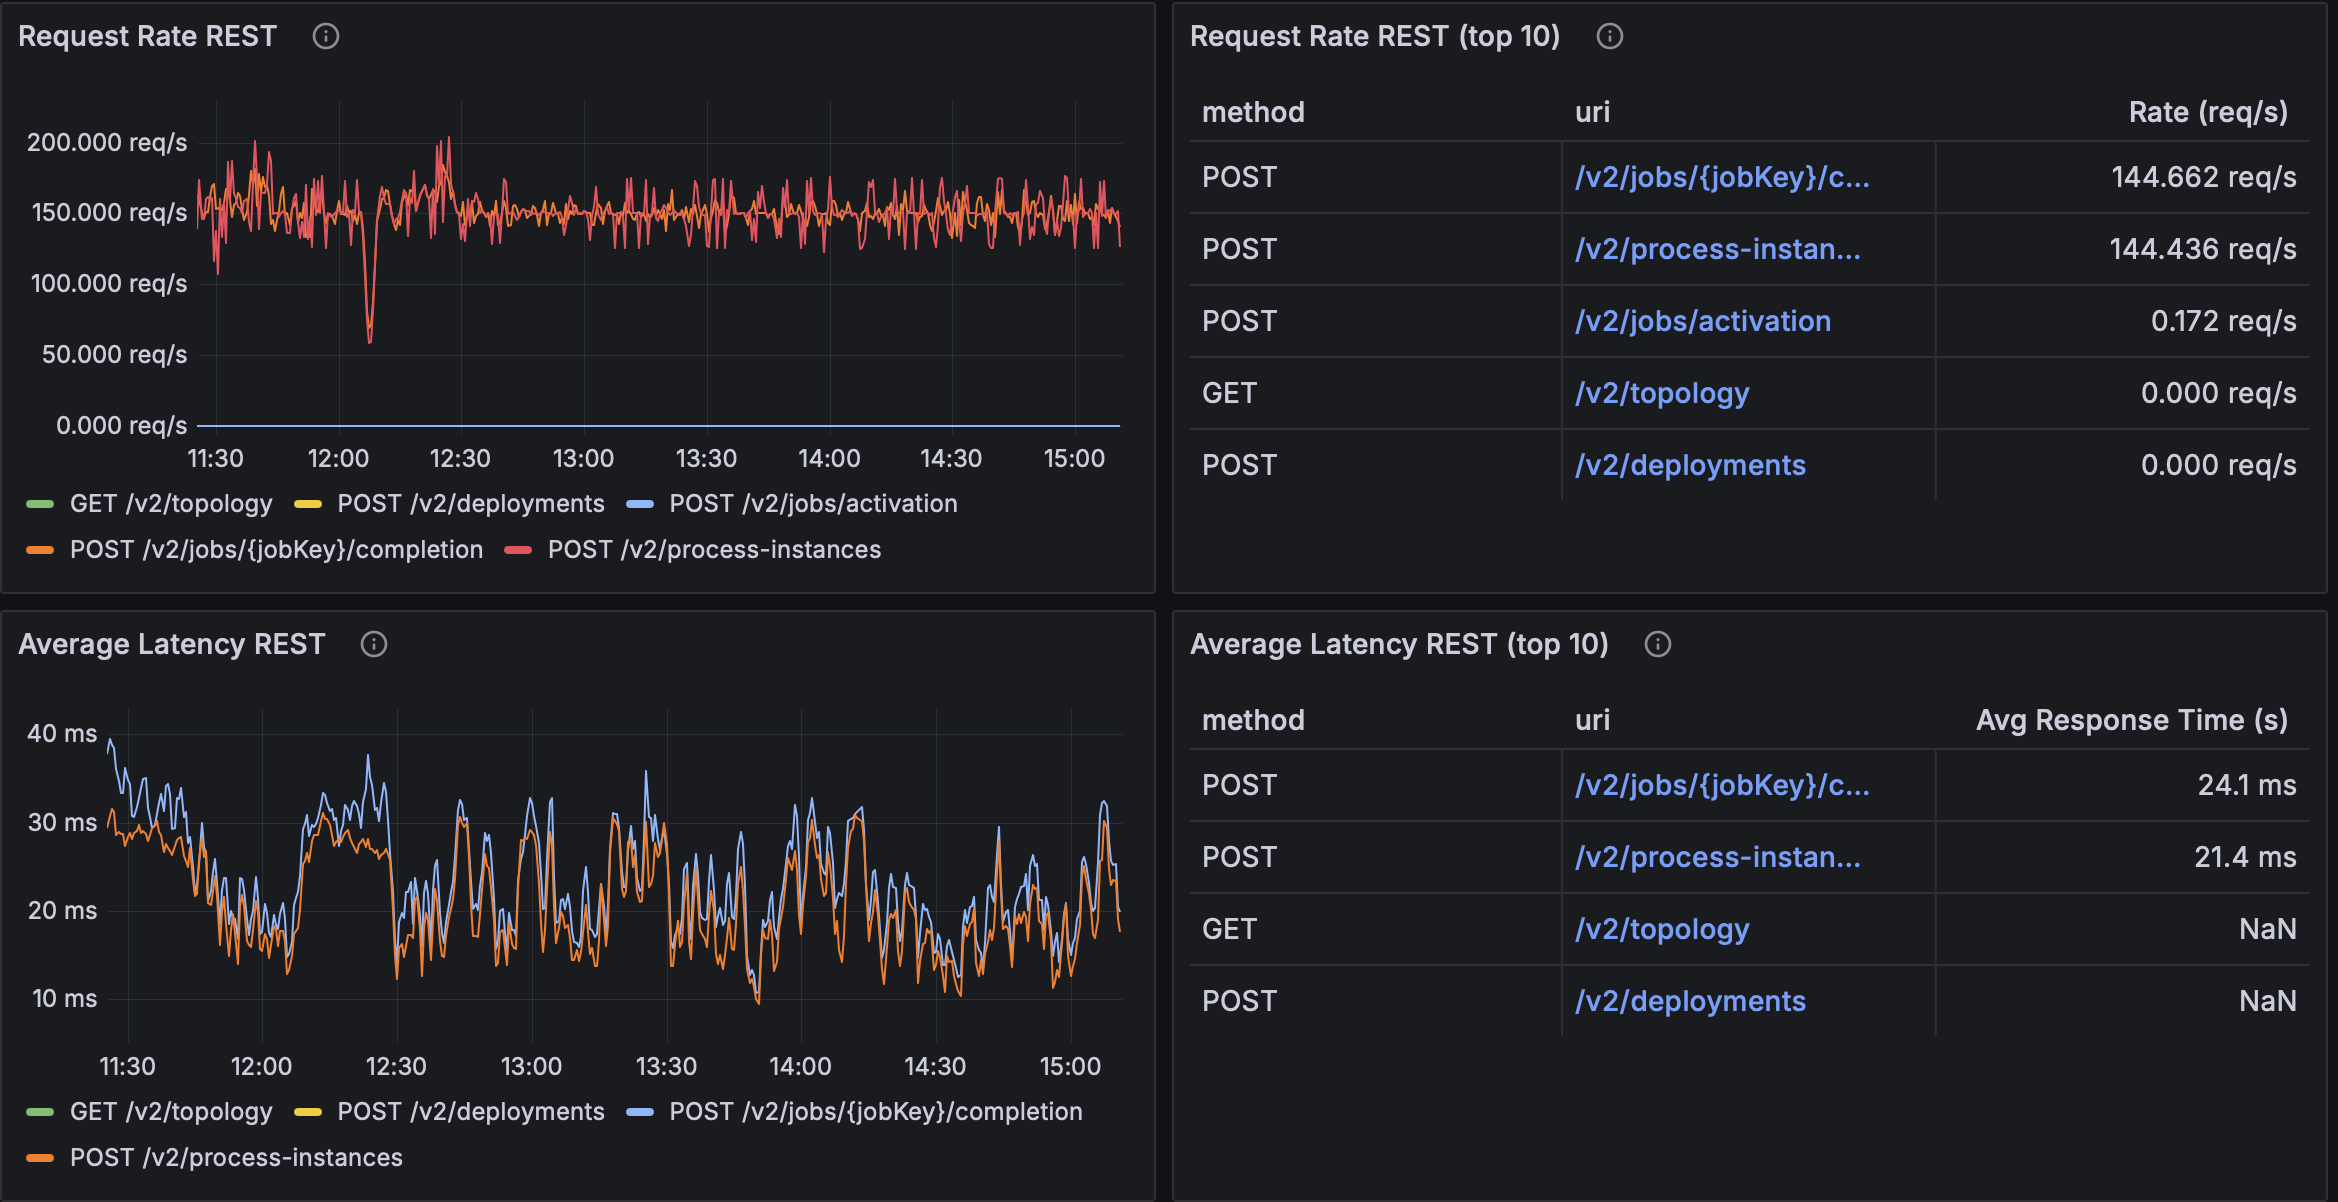This screenshot has height=1202, width=2338.
Task: Open /v2/topology link in request rate table
Action: 1661,393
